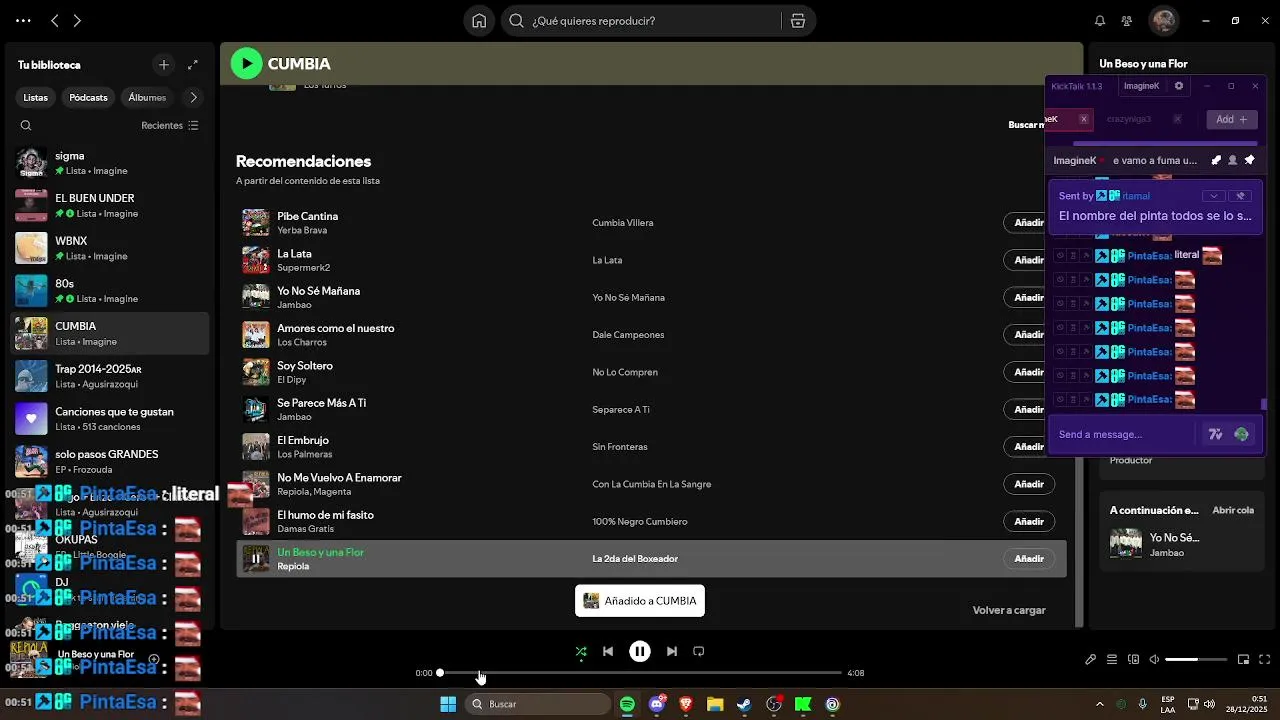Select the Podcasts filter chip
This screenshot has height=720, width=1280.
point(88,97)
